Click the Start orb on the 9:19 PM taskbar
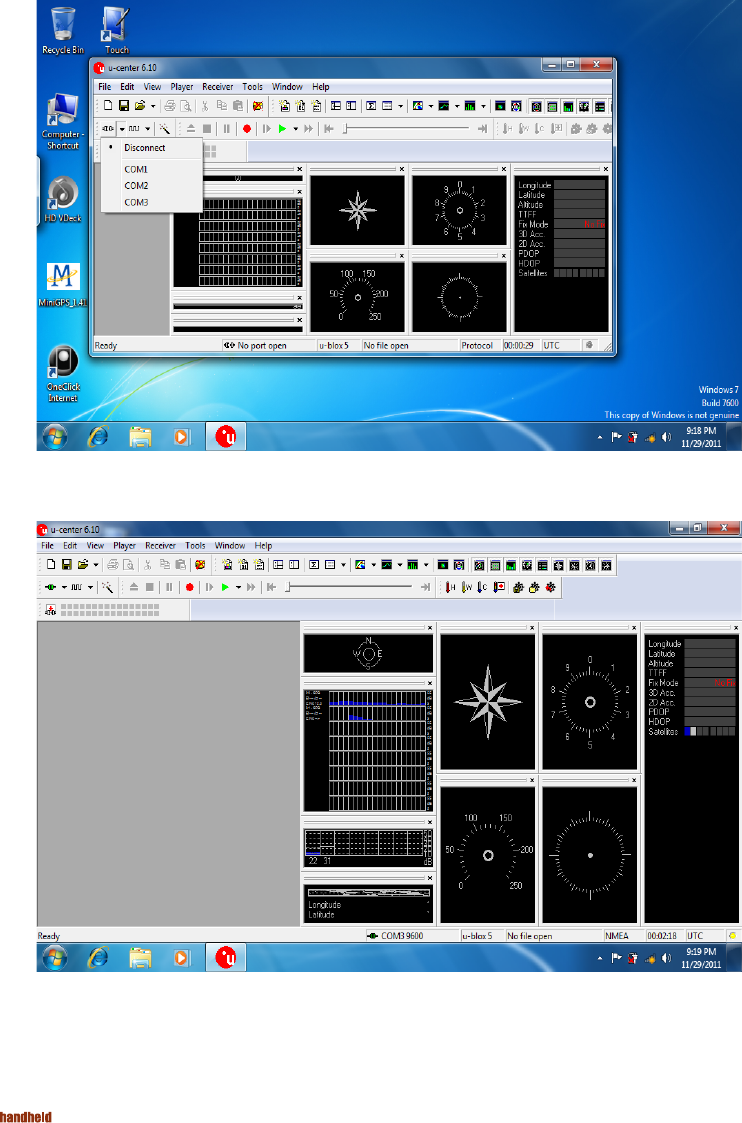 tap(54, 958)
